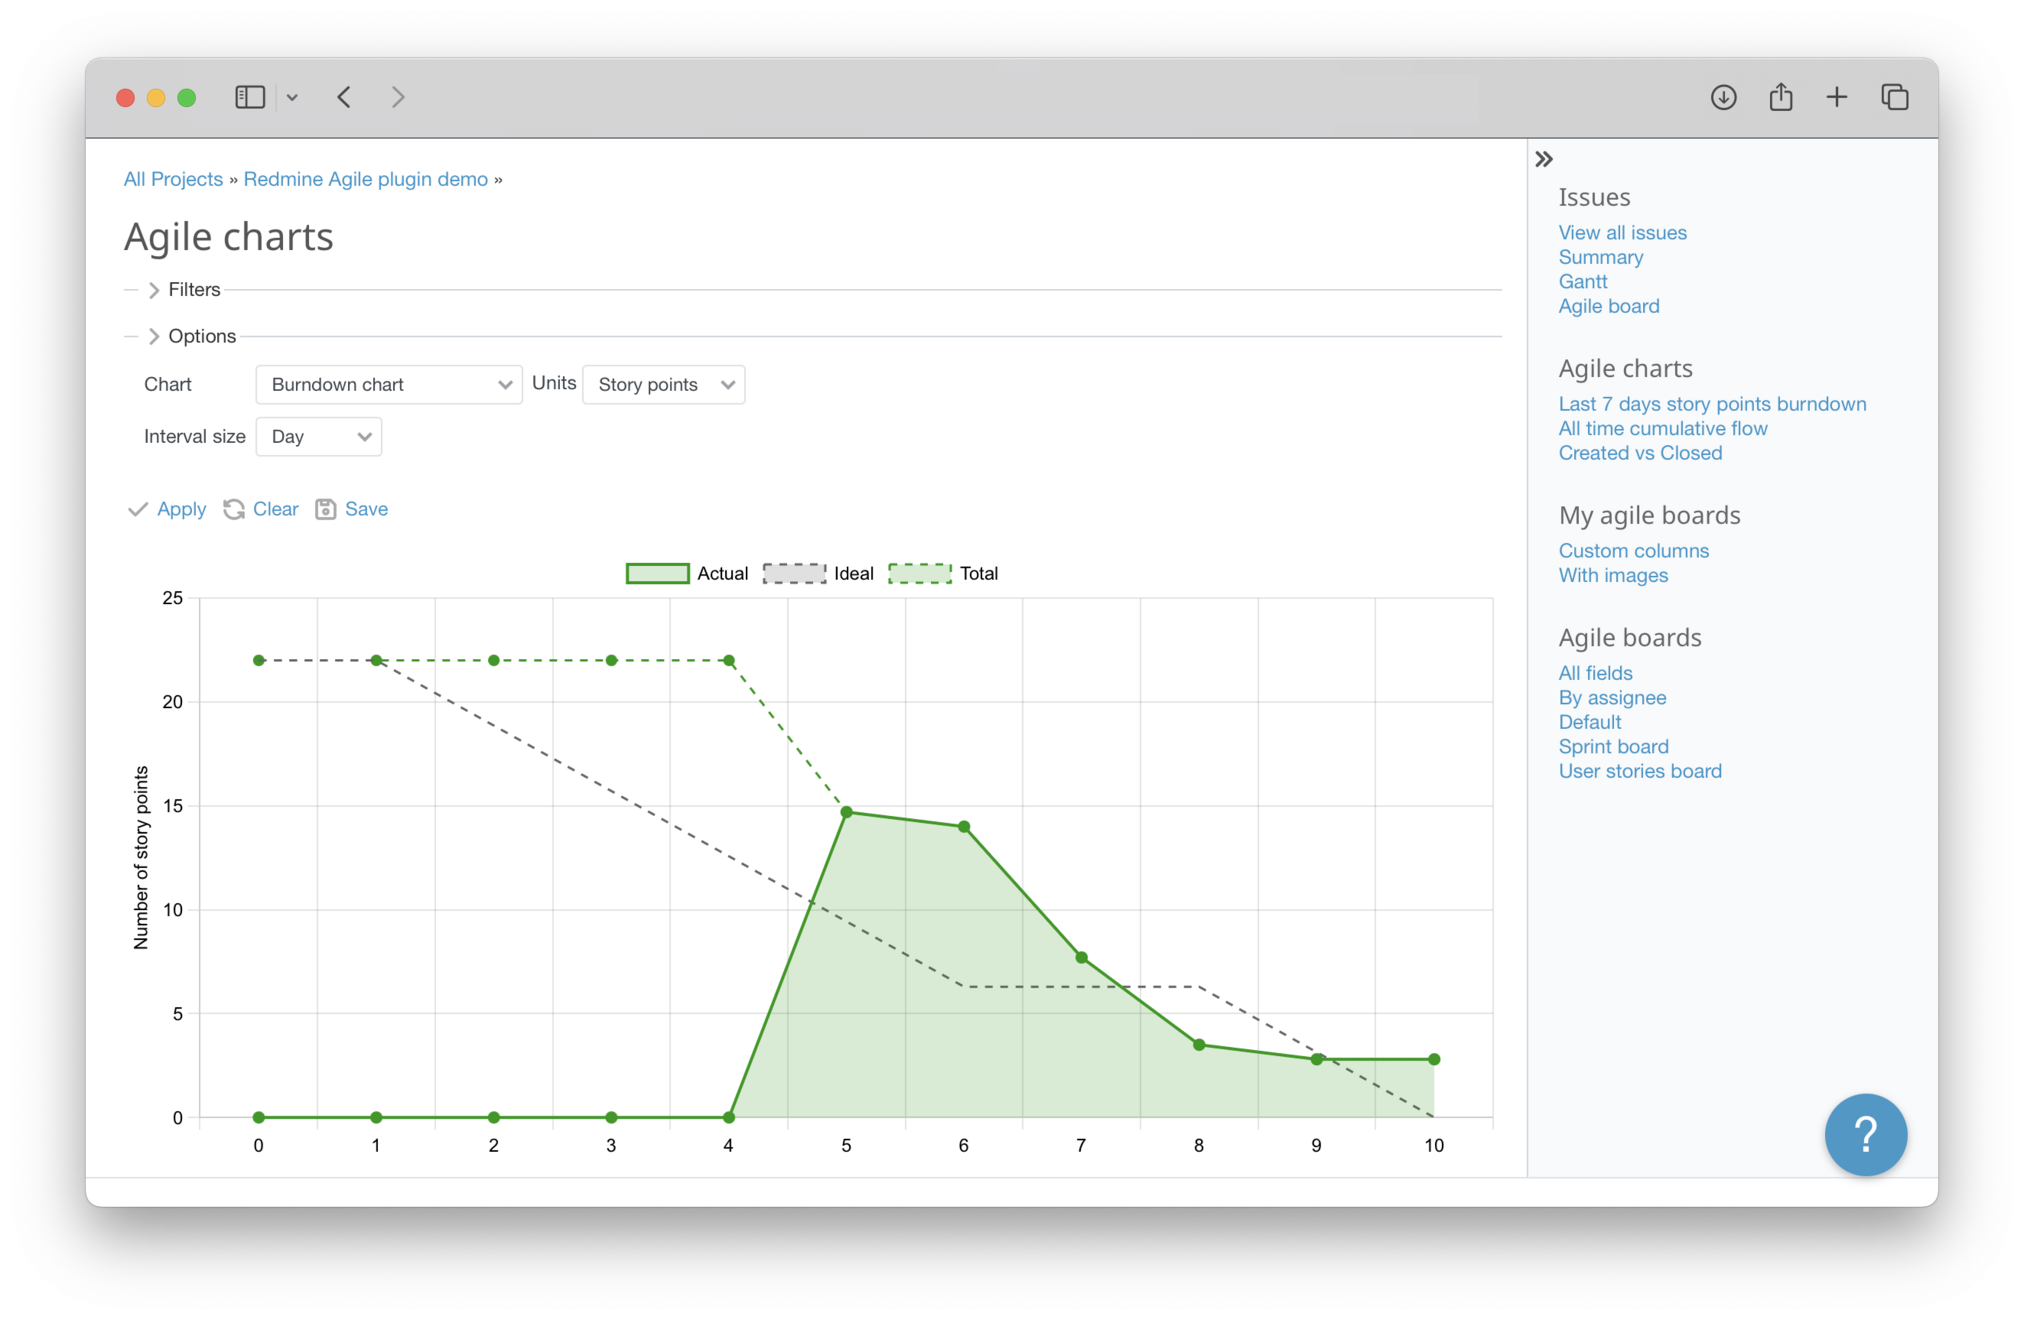Click the day 5 Actual data point
This screenshot has width=2024, height=1320.
click(846, 812)
